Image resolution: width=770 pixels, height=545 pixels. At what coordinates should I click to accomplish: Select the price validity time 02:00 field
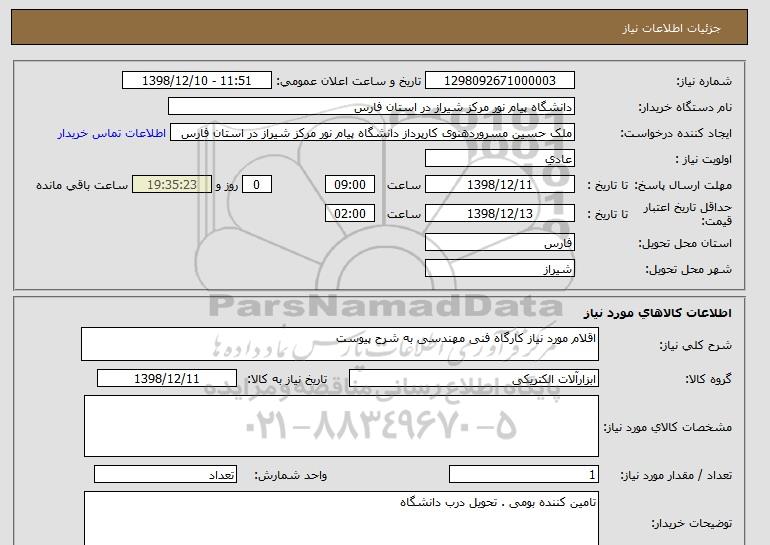click(350, 214)
